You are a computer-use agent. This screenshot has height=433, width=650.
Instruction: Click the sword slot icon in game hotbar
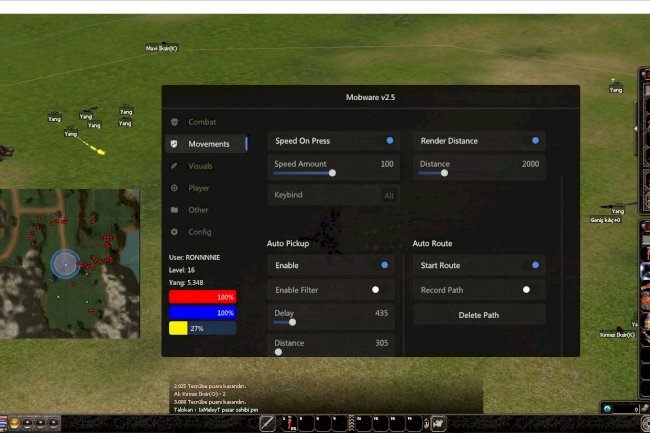(x=268, y=423)
